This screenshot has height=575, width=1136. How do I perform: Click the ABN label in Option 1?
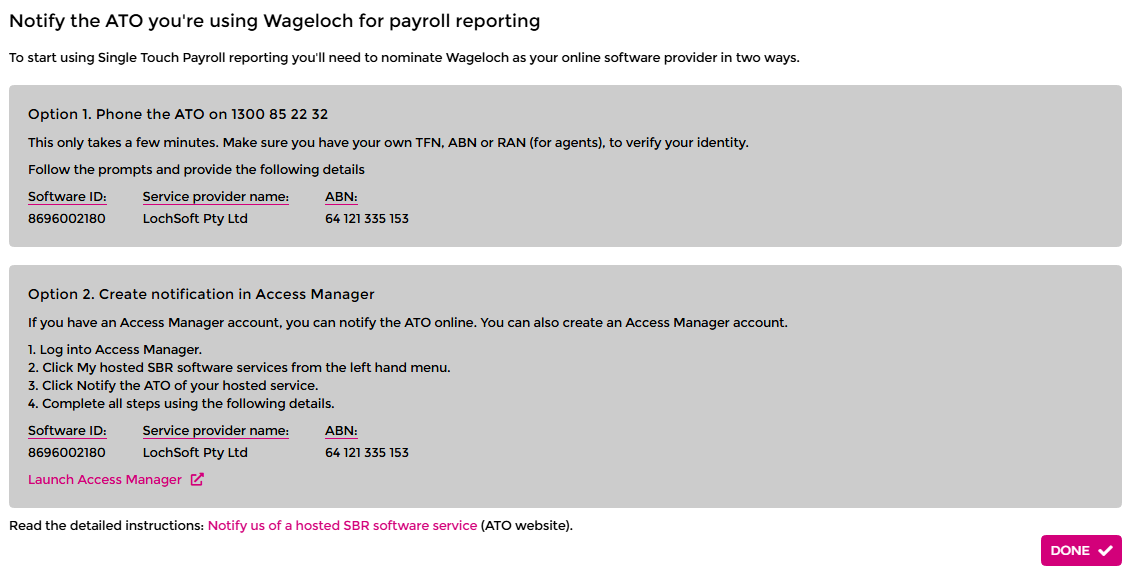tap(341, 197)
